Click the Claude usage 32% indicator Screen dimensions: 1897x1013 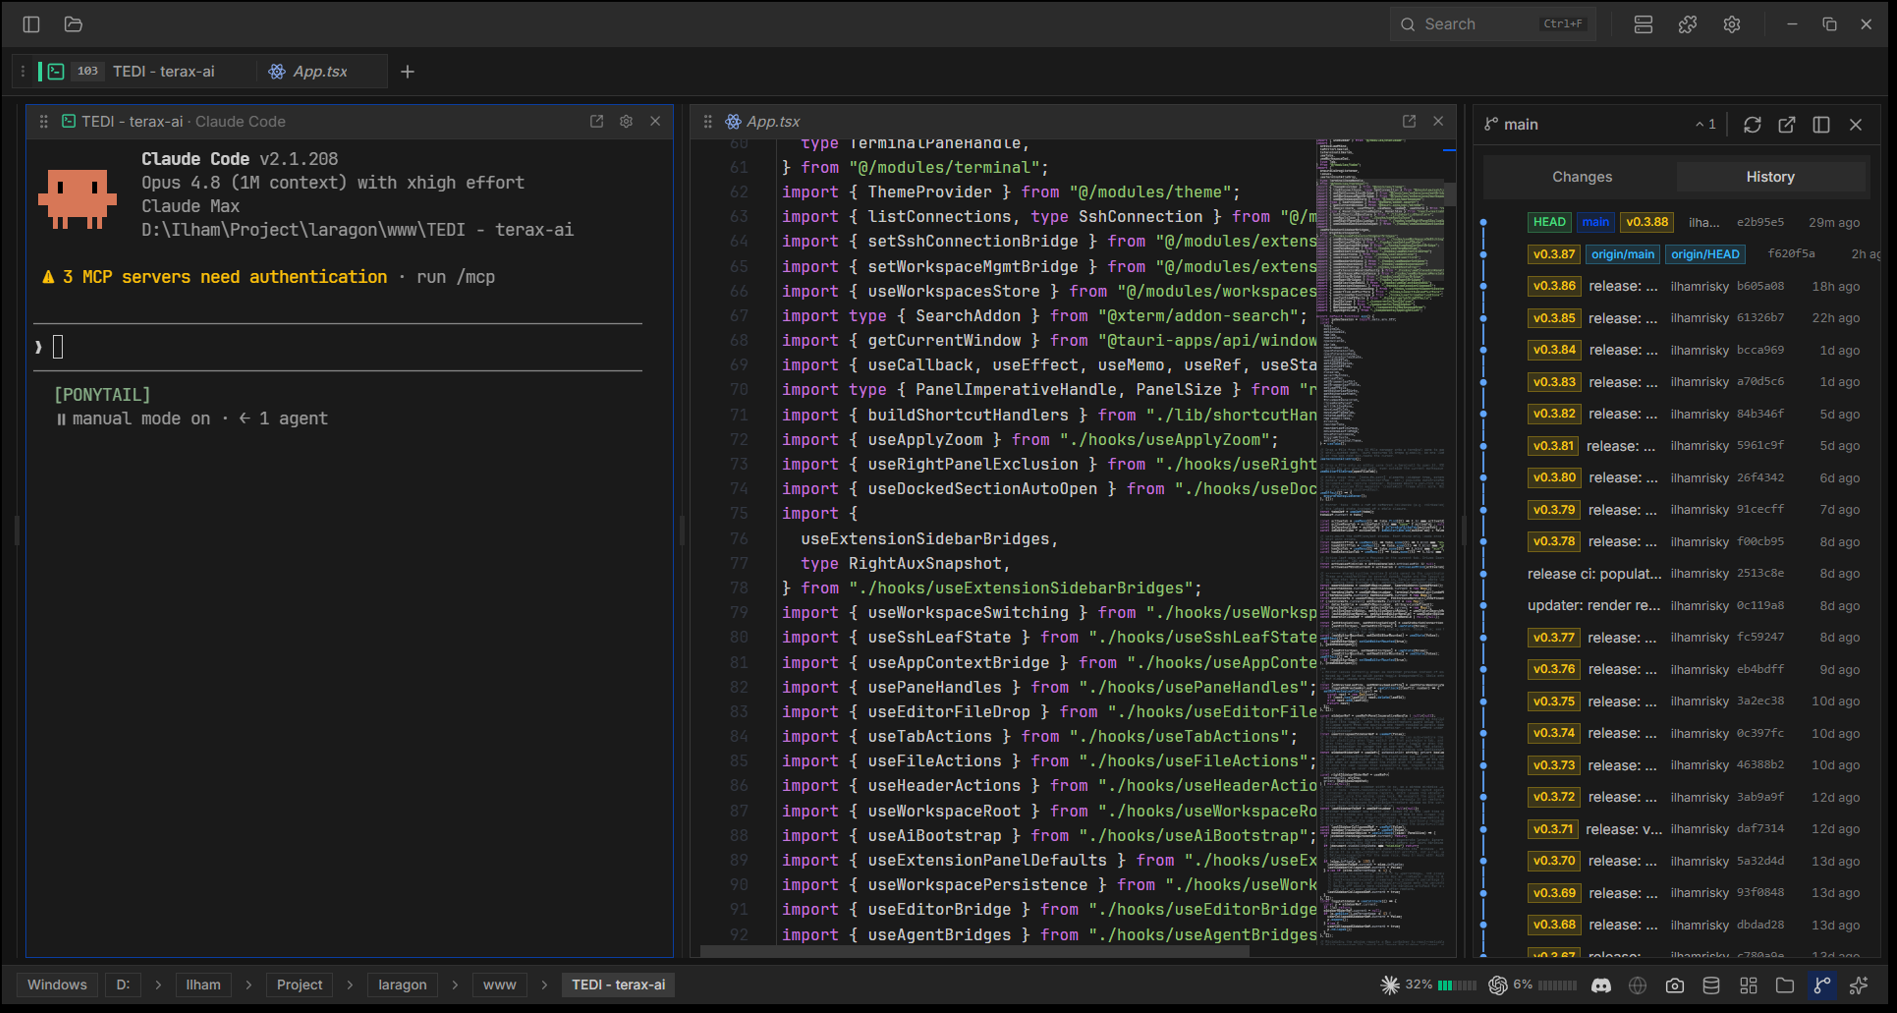(1406, 985)
